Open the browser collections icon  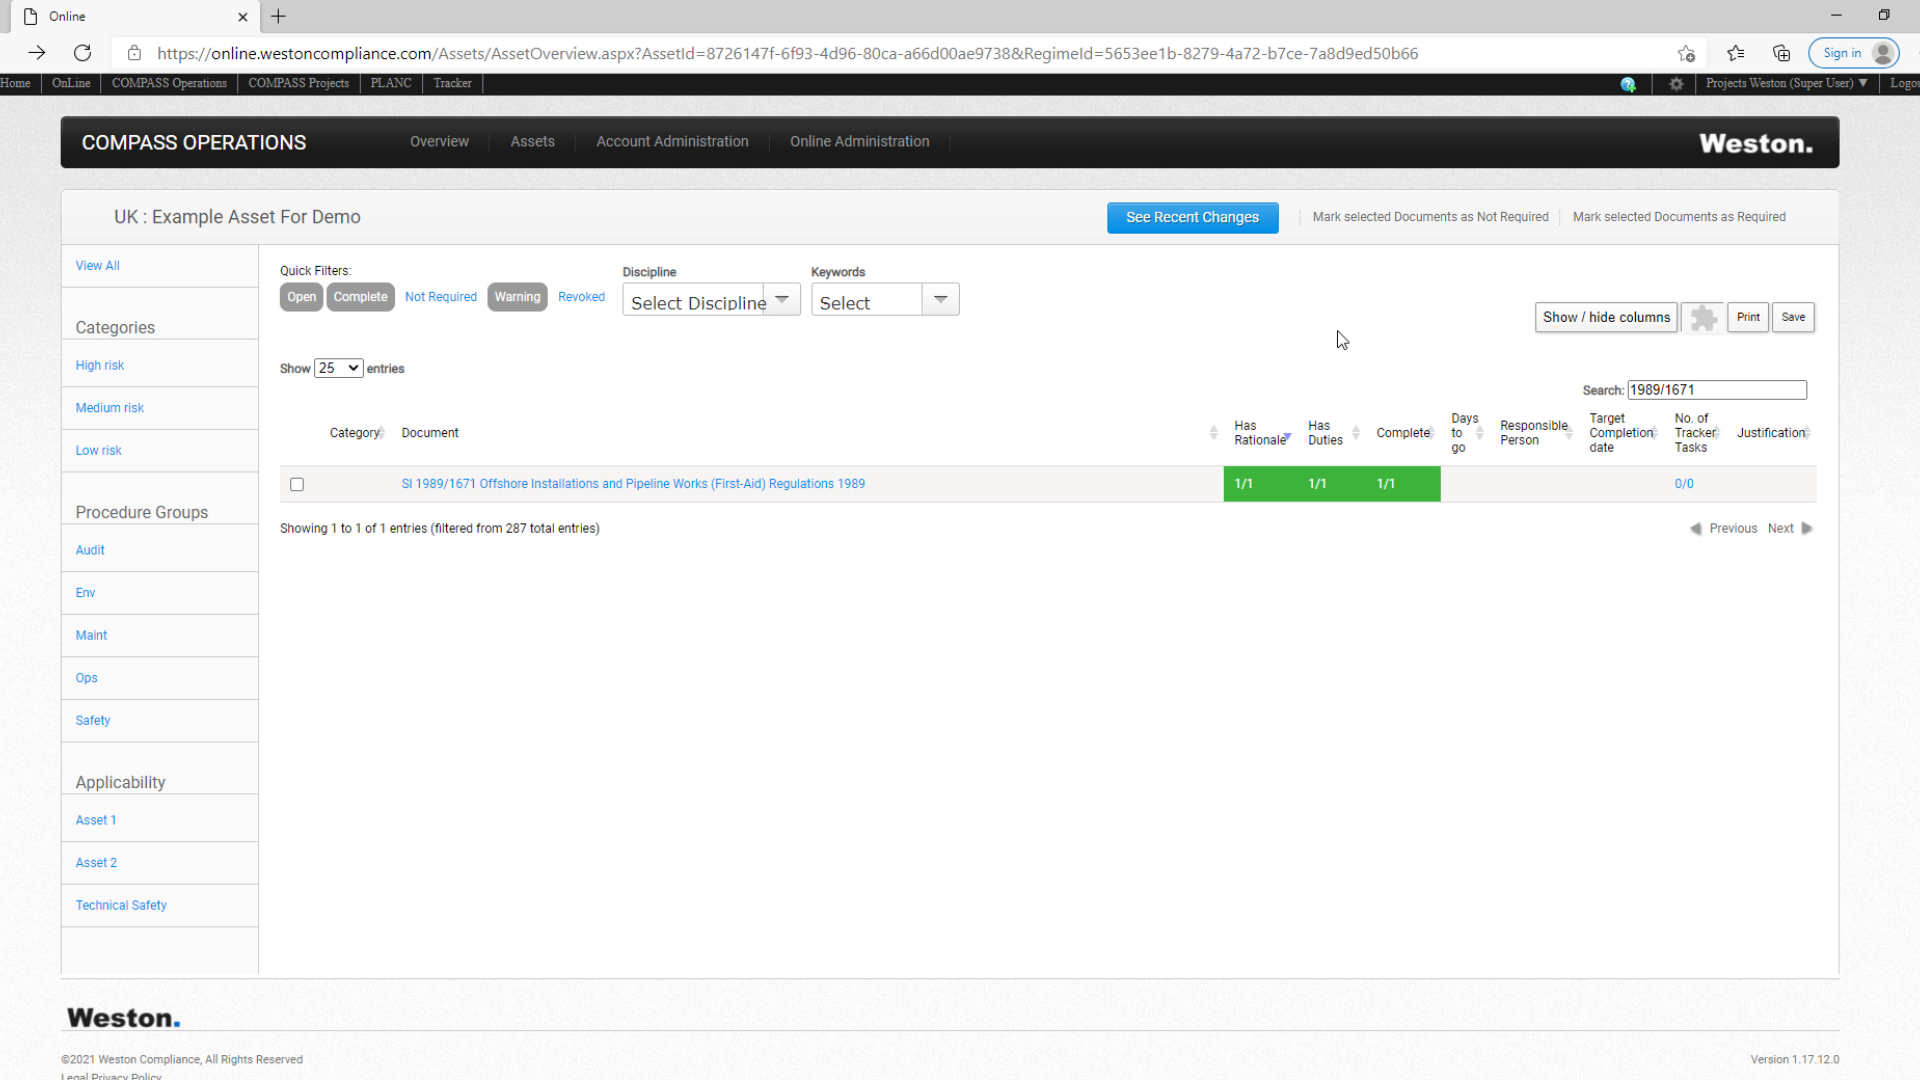1781,53
